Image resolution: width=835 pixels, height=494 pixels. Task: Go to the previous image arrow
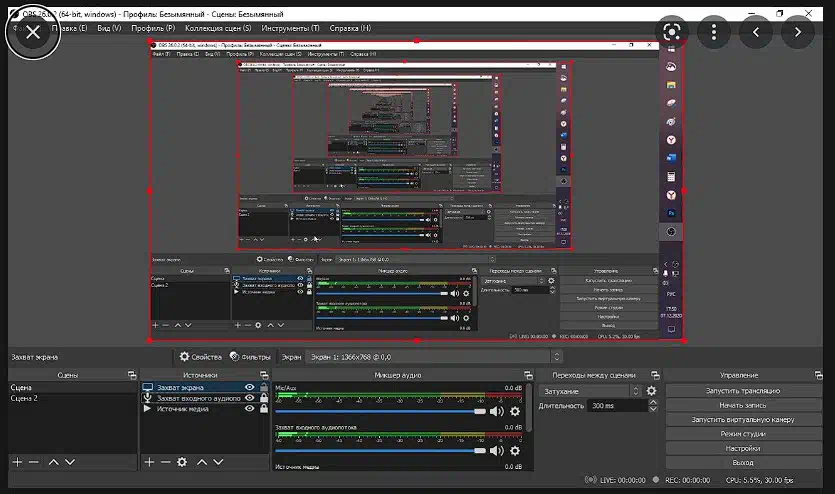click(756, 32)
